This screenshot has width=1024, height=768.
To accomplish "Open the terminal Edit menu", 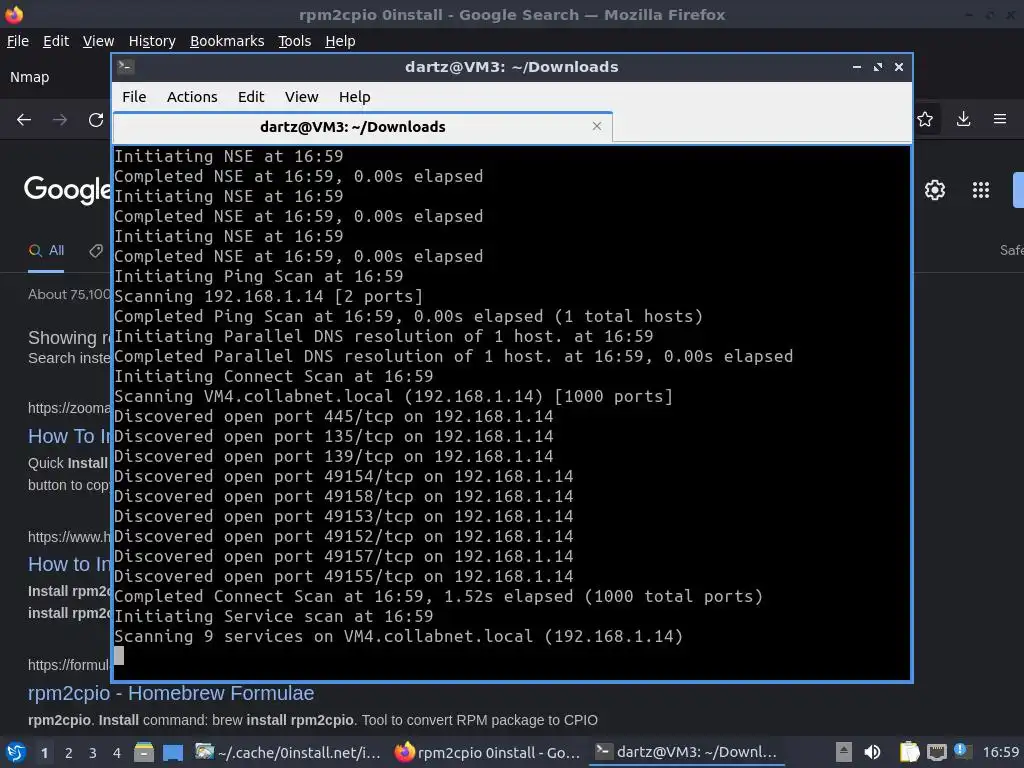I will tap(251, 97).
